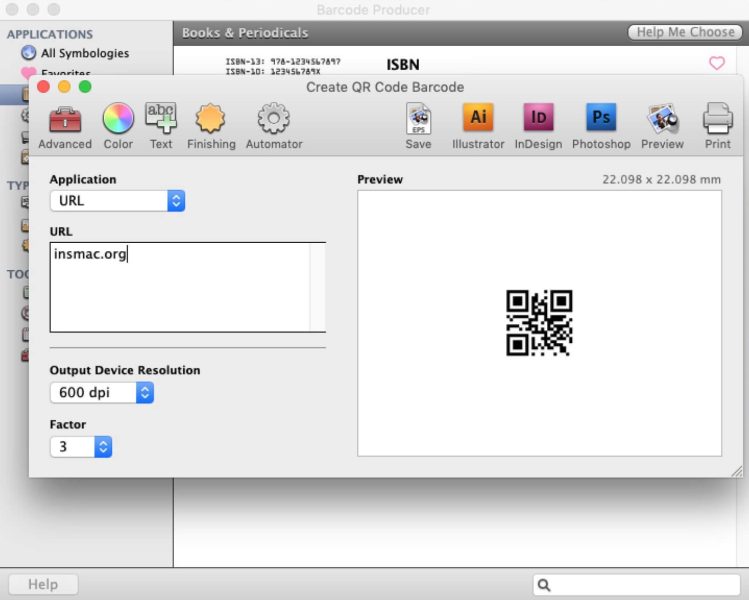Open the Advanced toolbox settings
This screenshot has height=600, width=749.
(65, 127)
